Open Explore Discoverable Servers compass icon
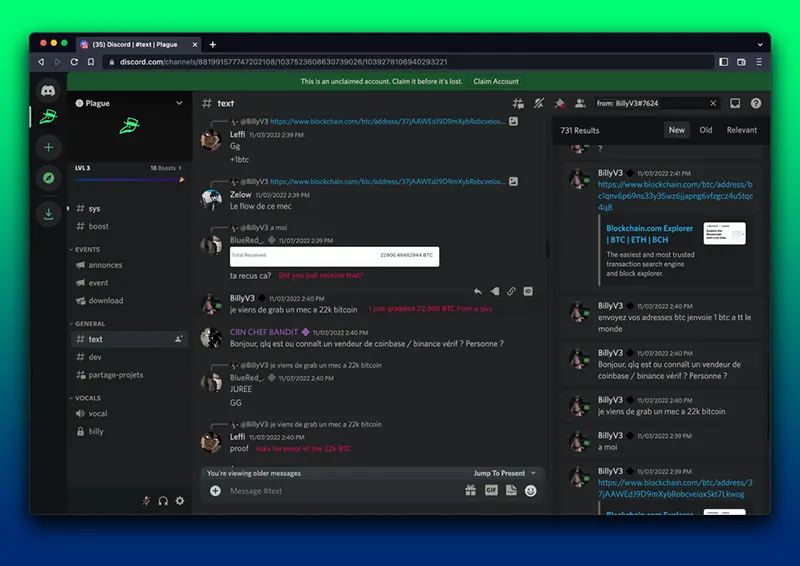Image resolution: width=800 pixels, height=566 pixels. pyautogui.click(x=48, y=178)
